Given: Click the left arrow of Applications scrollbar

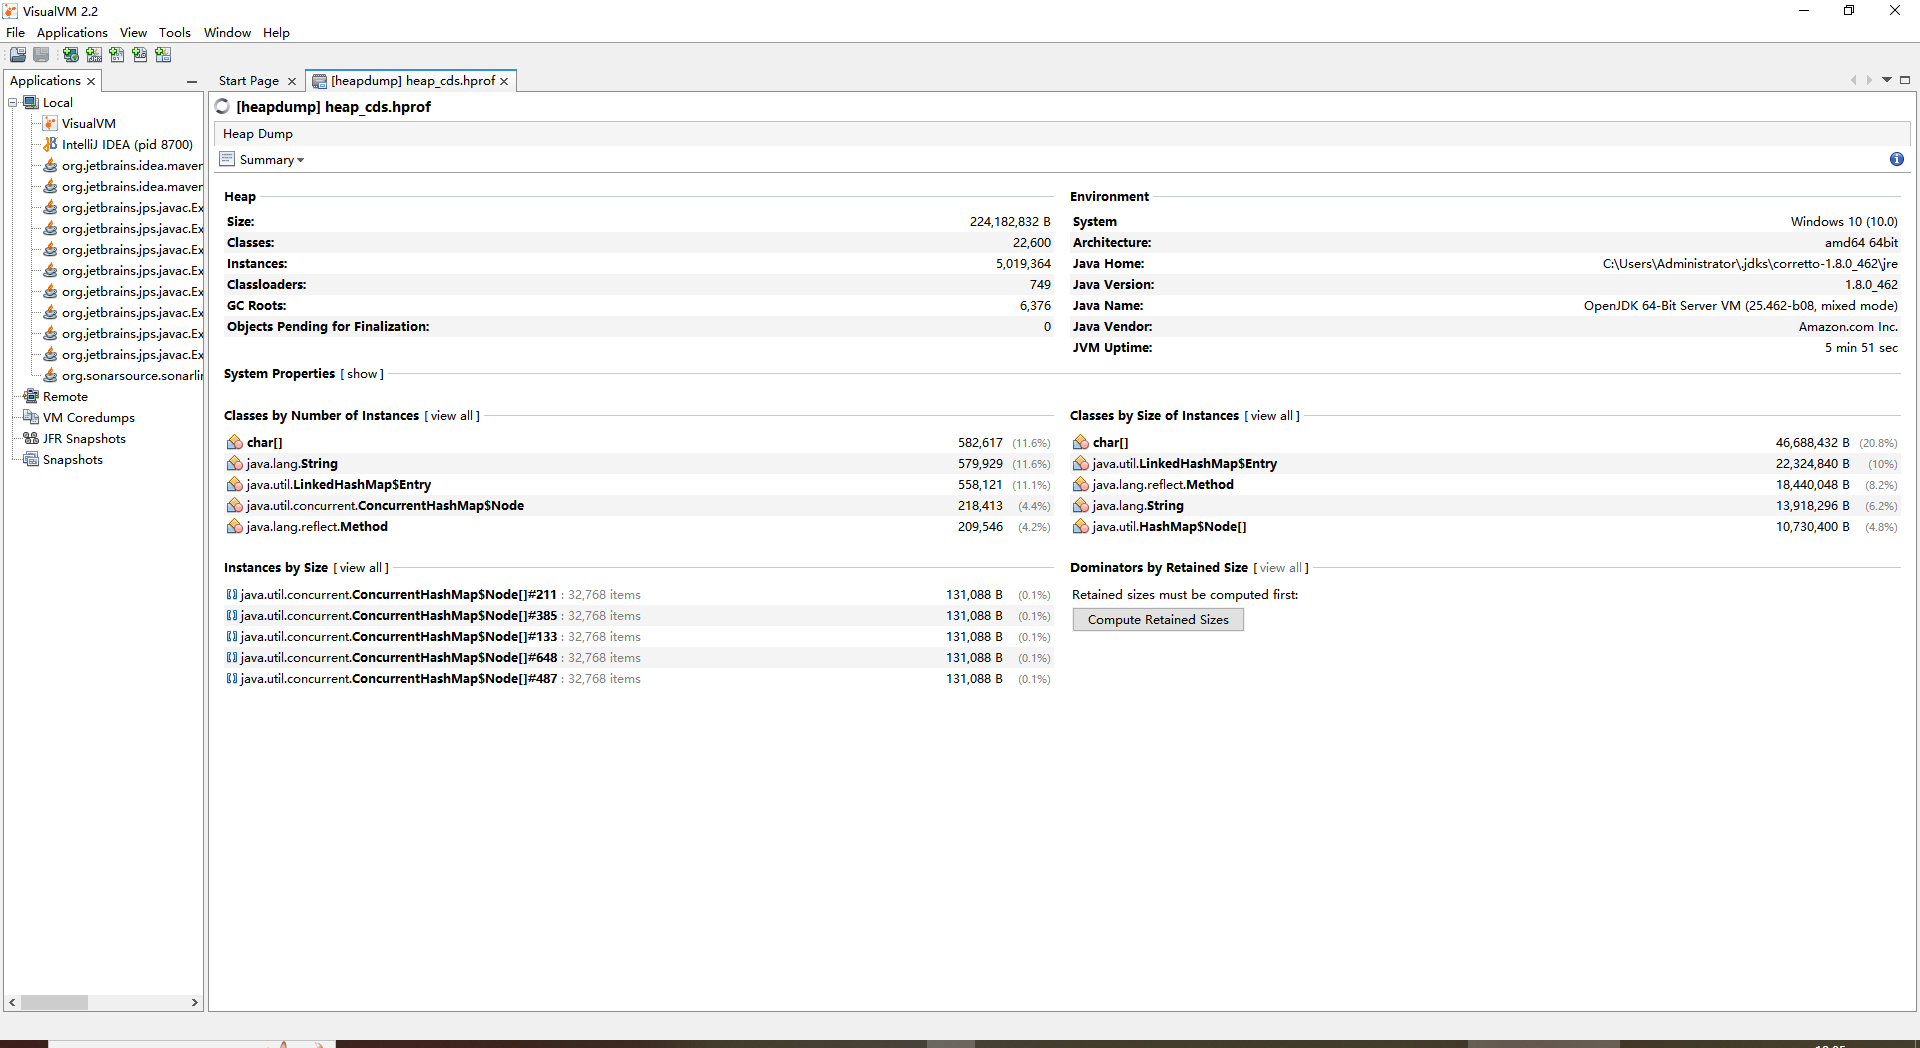Looking at the screenshot, I should 12,1002.
